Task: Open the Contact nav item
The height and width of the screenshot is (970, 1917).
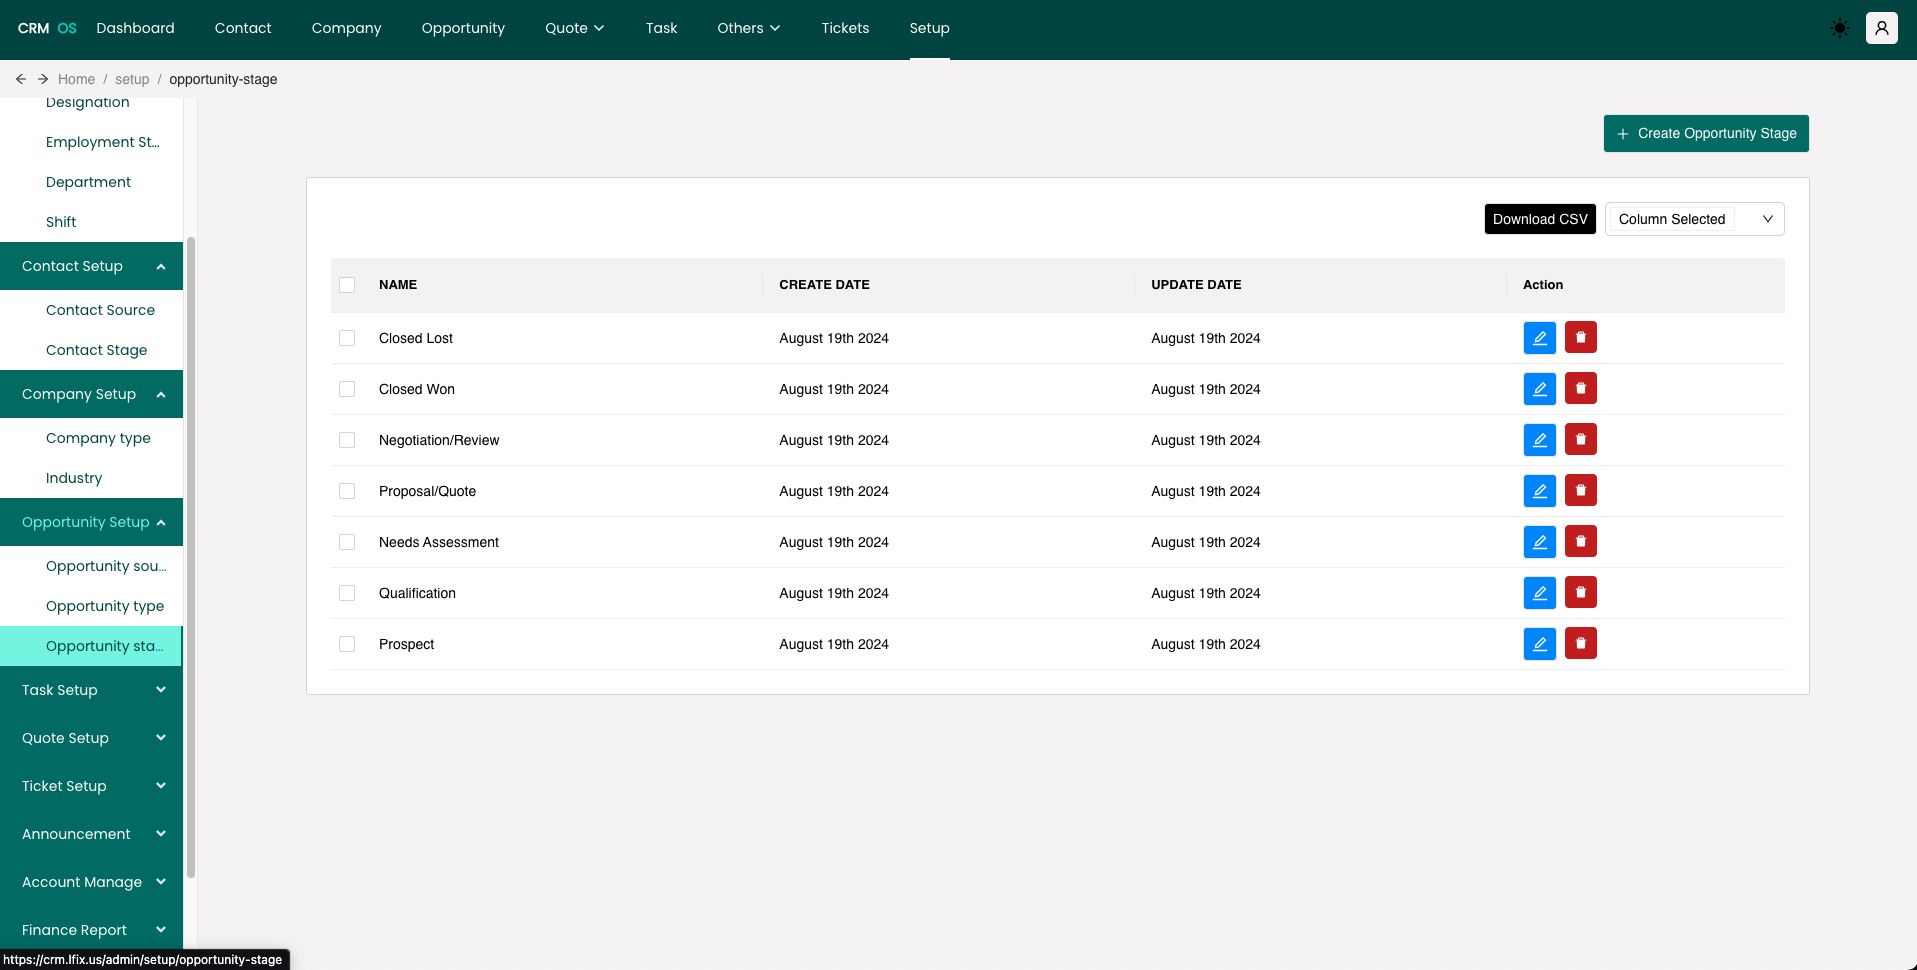Action: point(243,28)
